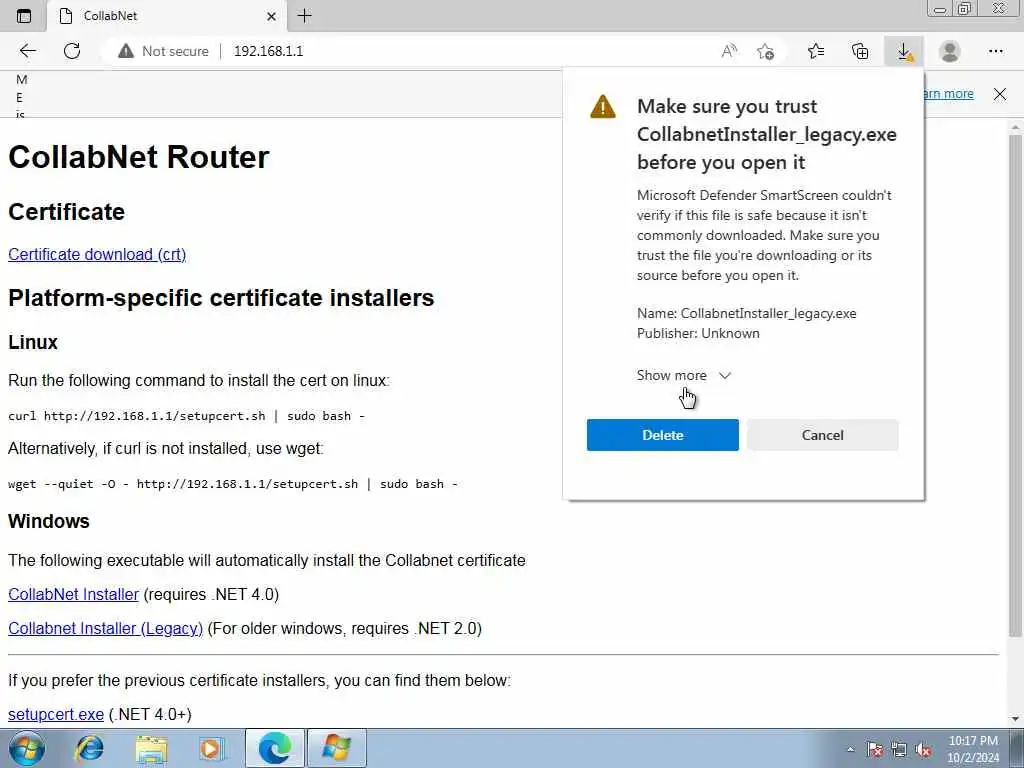This screenshot has height=768, width=1024.
Task: Show hidden tray icons arrow
Action: pyautogui.click(x=850, y=749)
